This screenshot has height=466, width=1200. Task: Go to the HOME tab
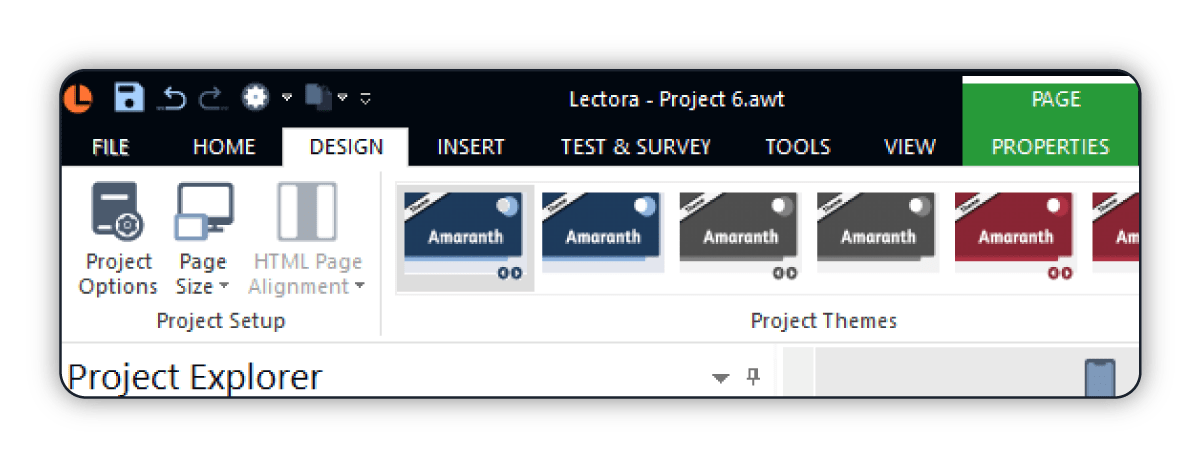click(x=224, y=147)
